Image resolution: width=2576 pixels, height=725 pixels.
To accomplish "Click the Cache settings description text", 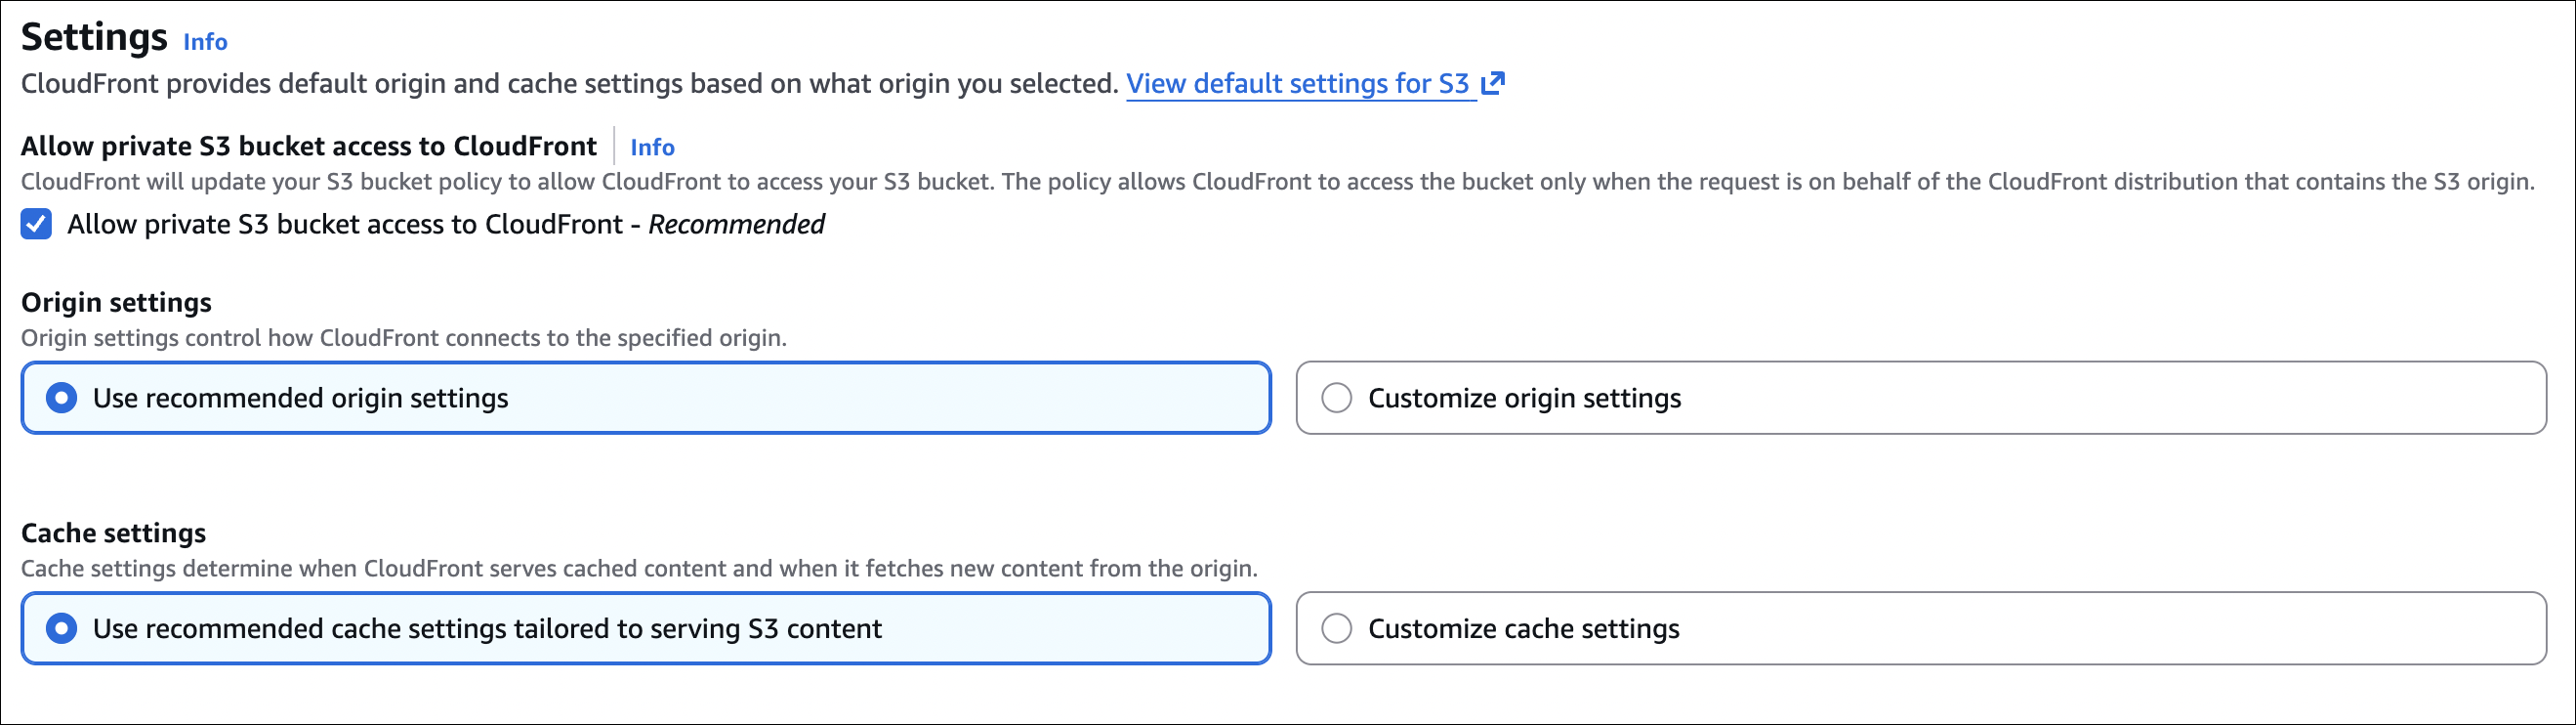I will 638,569.
